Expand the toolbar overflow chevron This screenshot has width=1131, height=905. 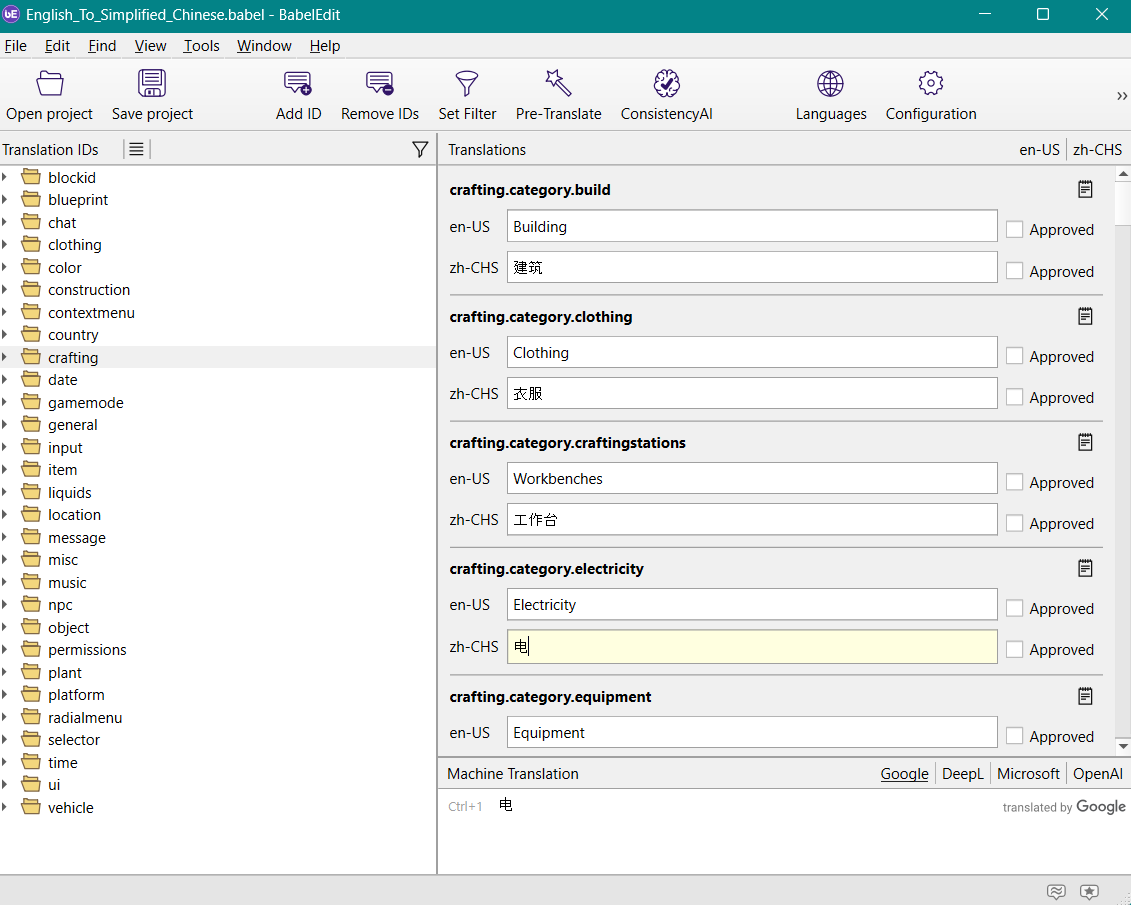1121,96
